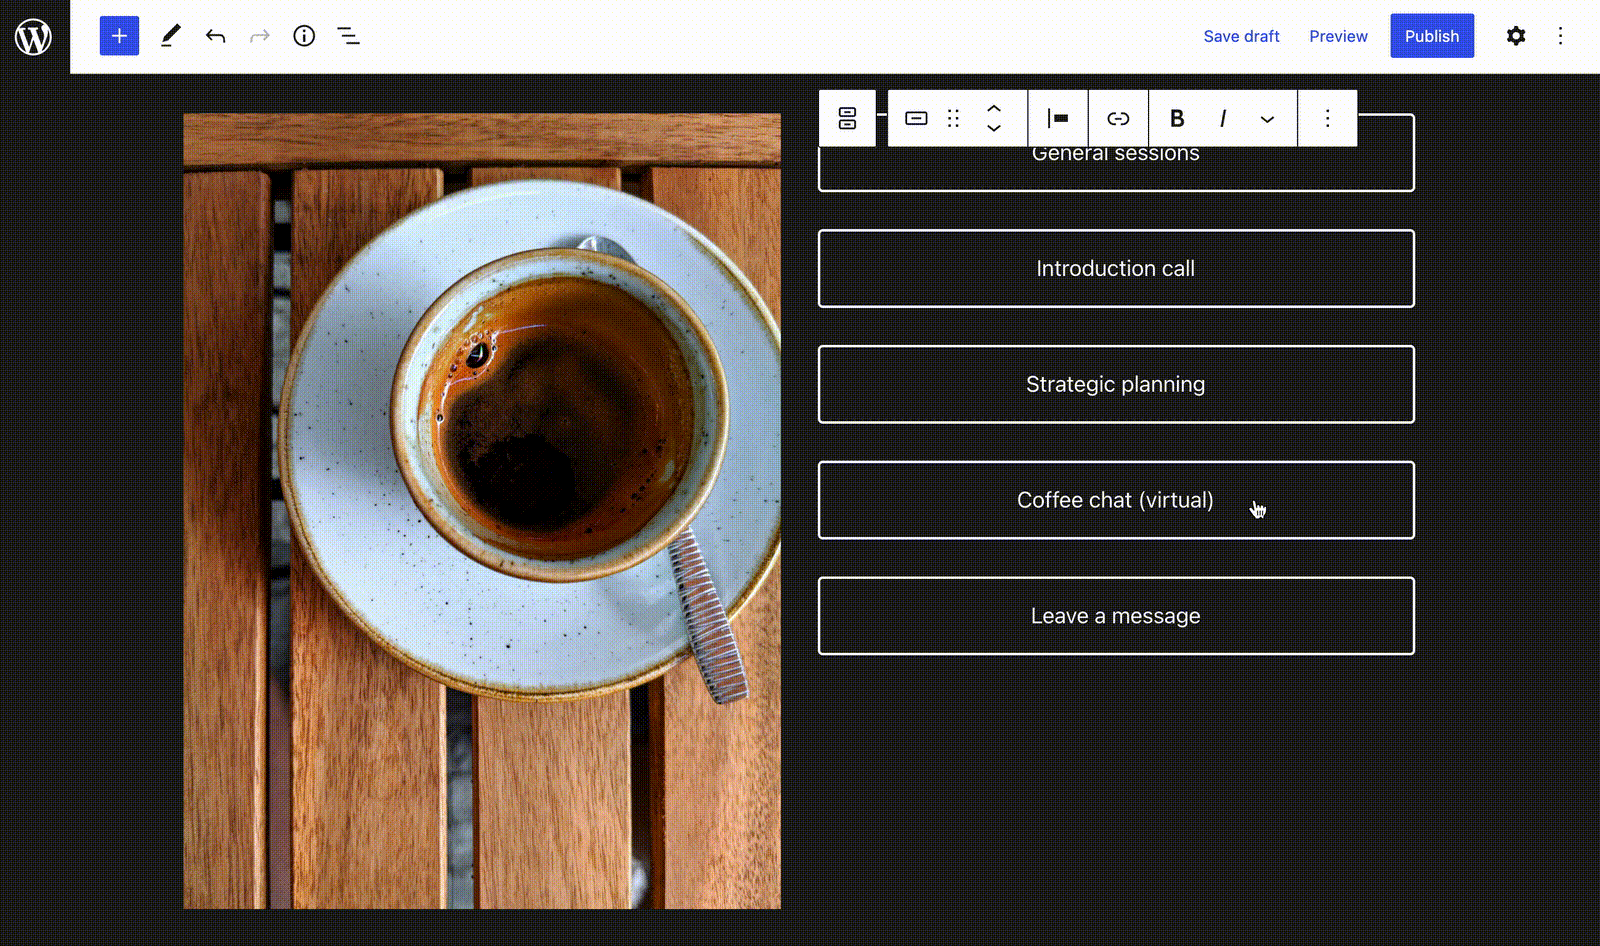Open the document details info icon
The width and height of the screenshot is (1600, 946).
304,36
